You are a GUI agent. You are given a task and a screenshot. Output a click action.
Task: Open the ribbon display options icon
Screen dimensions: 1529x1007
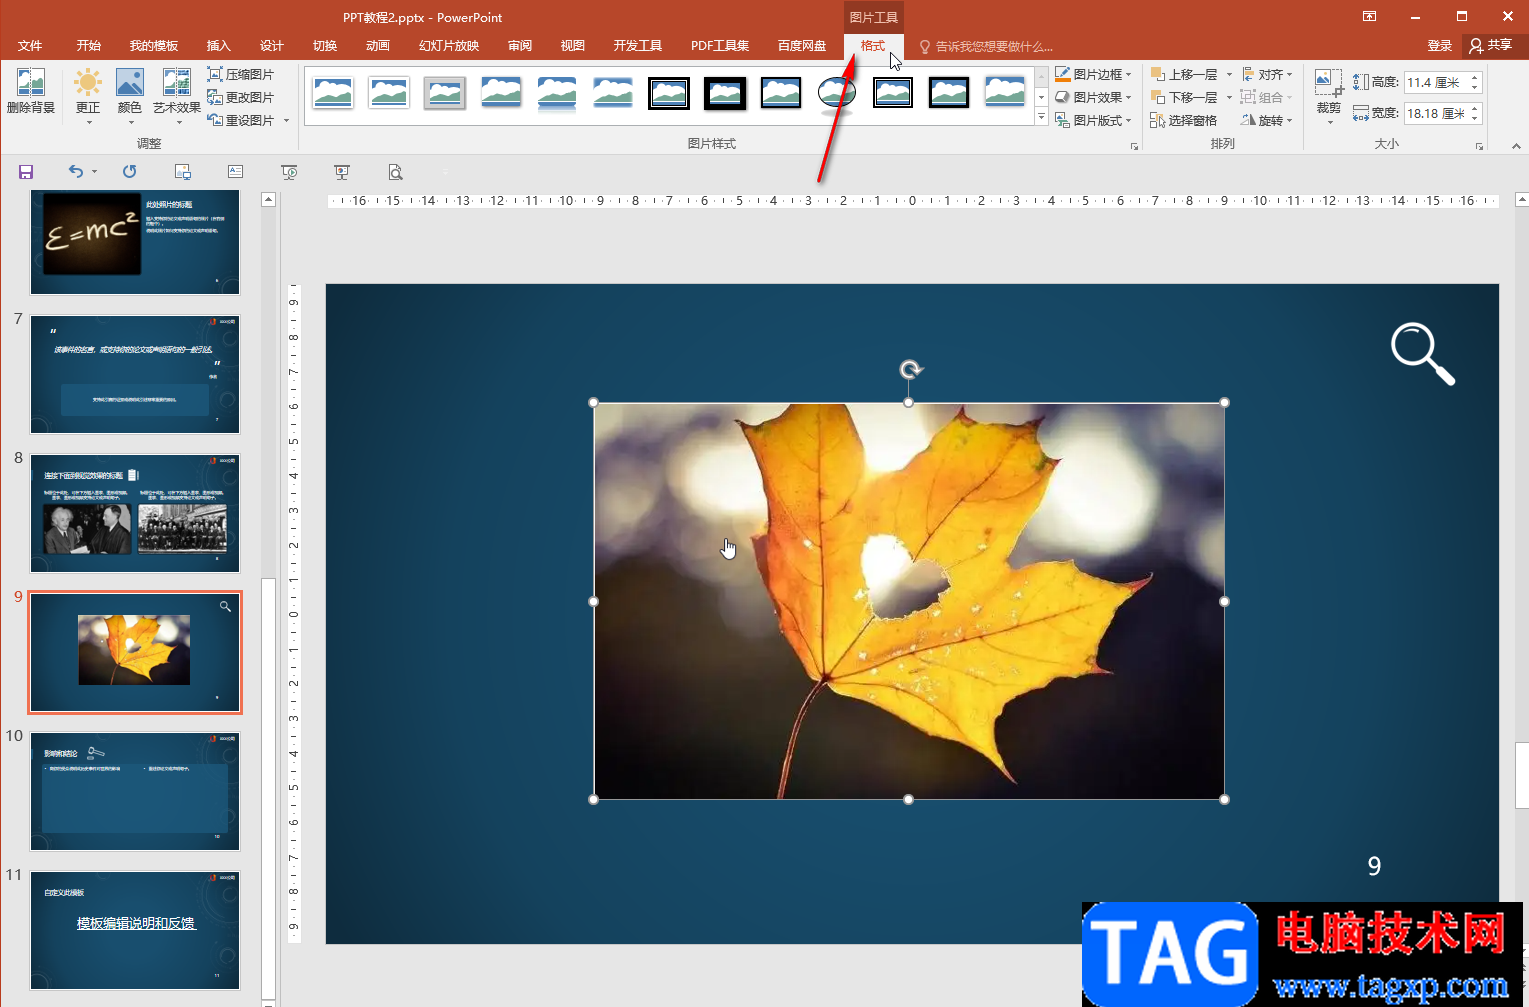(x=1370, y=16)
